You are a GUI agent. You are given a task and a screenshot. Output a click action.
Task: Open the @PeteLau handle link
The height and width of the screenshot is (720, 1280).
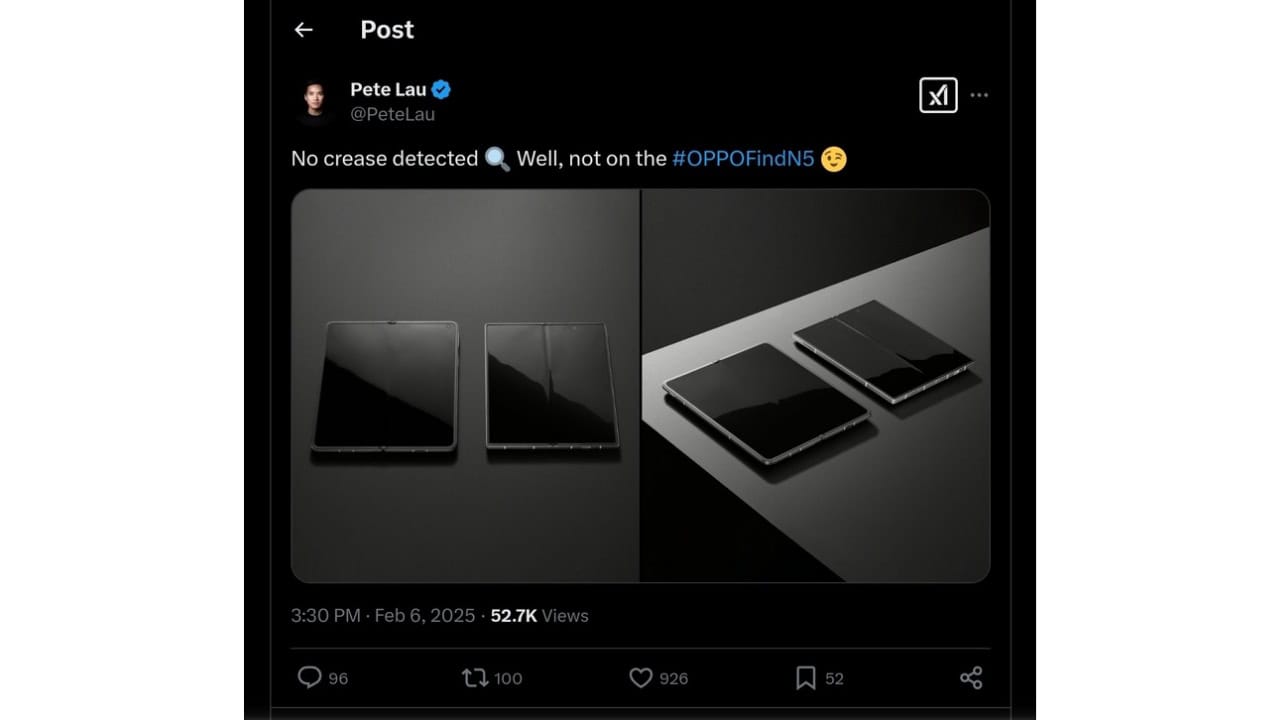[392, 114]
